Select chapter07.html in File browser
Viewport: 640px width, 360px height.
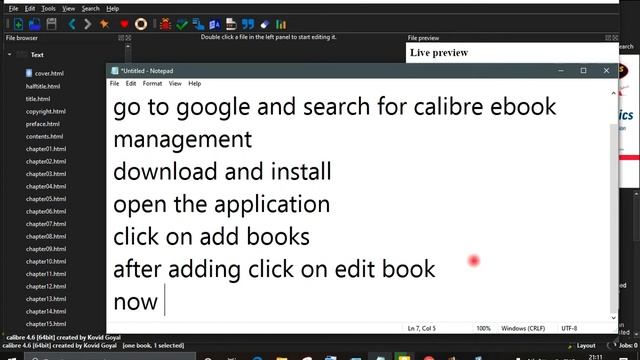46,224
